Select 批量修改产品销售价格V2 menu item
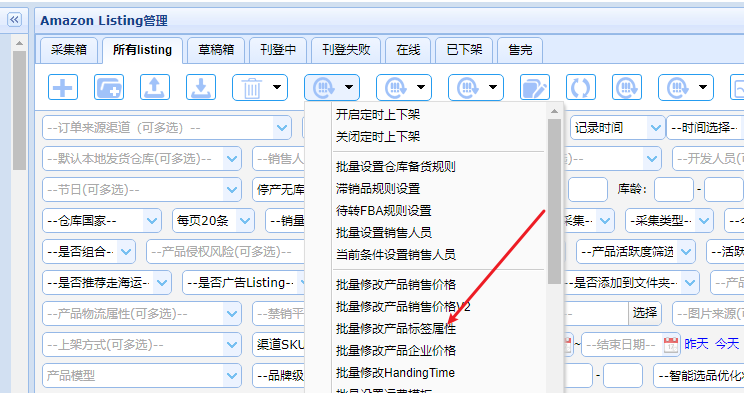744x393 pixels. [x=403, y=307]
